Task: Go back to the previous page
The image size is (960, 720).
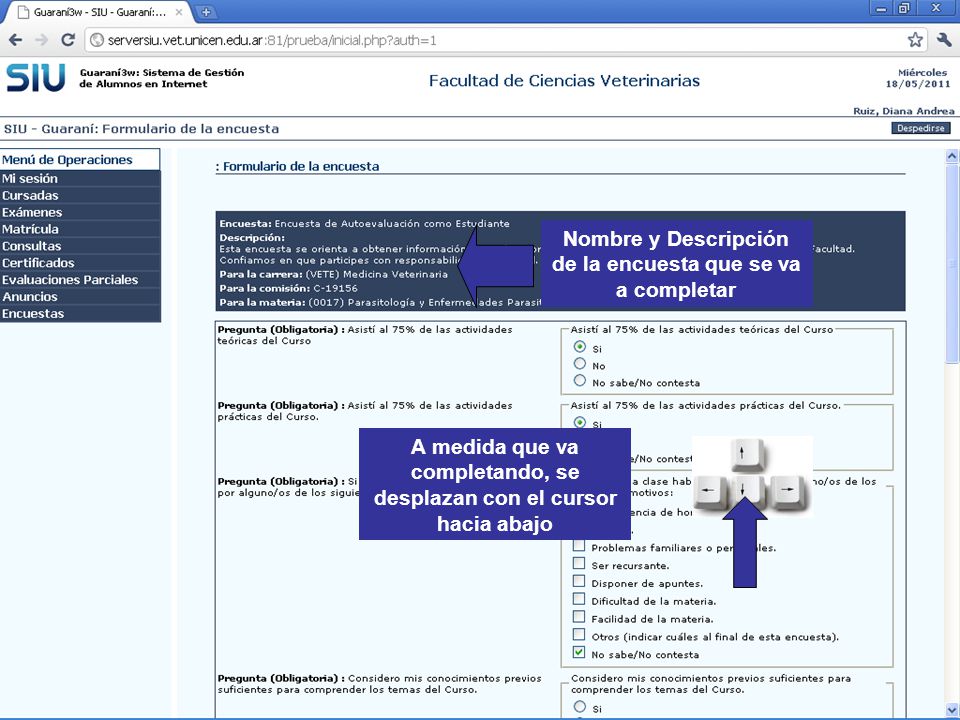Action: coord(16,40)
